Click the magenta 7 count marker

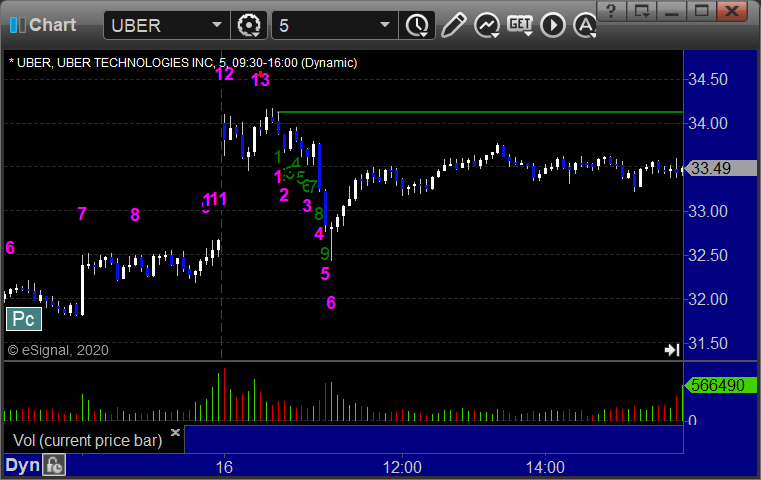coord(82,214)
